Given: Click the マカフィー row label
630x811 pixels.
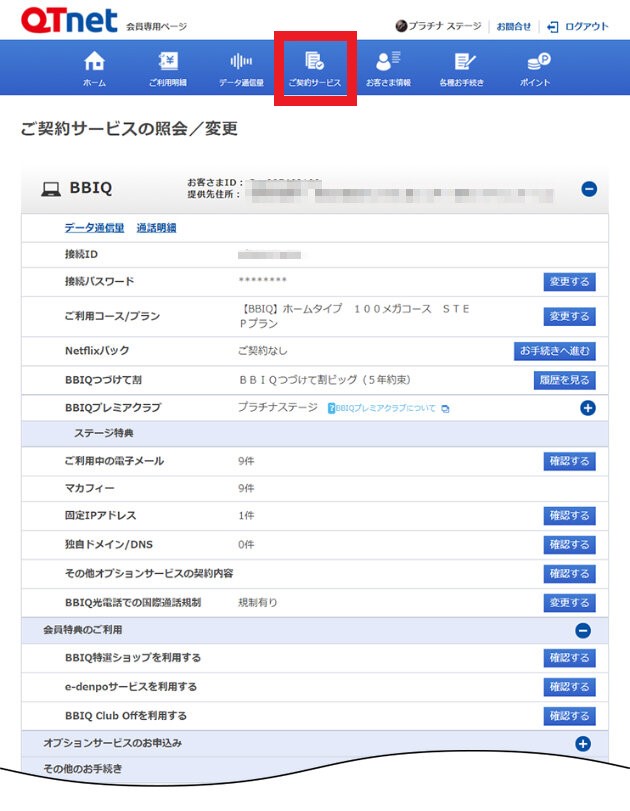Looking at the screenshot, I should 89,488.
